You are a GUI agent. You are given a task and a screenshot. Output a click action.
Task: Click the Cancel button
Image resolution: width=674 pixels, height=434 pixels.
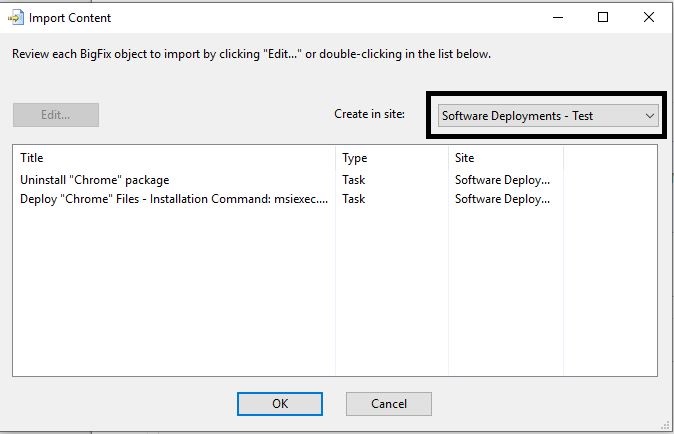click(x=389, y=403)
